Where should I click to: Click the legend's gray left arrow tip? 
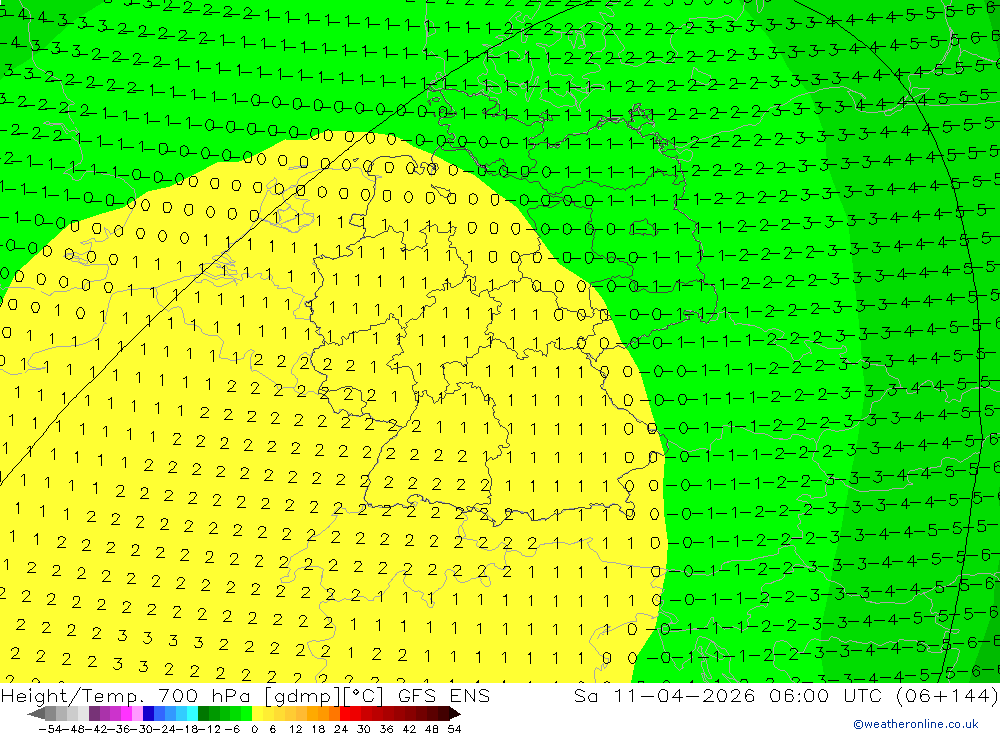click(x=36, y=714)
